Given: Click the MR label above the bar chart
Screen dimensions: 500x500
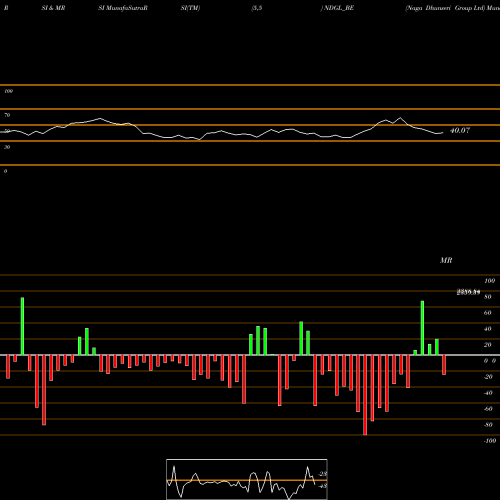Looking at the screenshot, I should [446, 260].
